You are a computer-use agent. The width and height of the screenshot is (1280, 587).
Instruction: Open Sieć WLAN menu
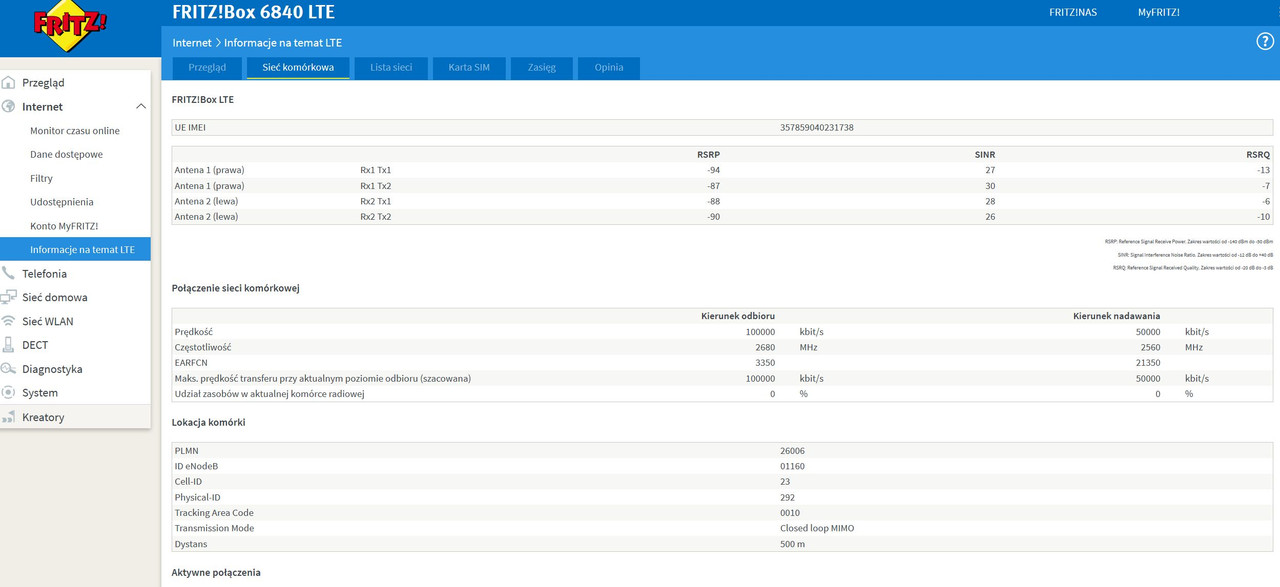point(47,322)
